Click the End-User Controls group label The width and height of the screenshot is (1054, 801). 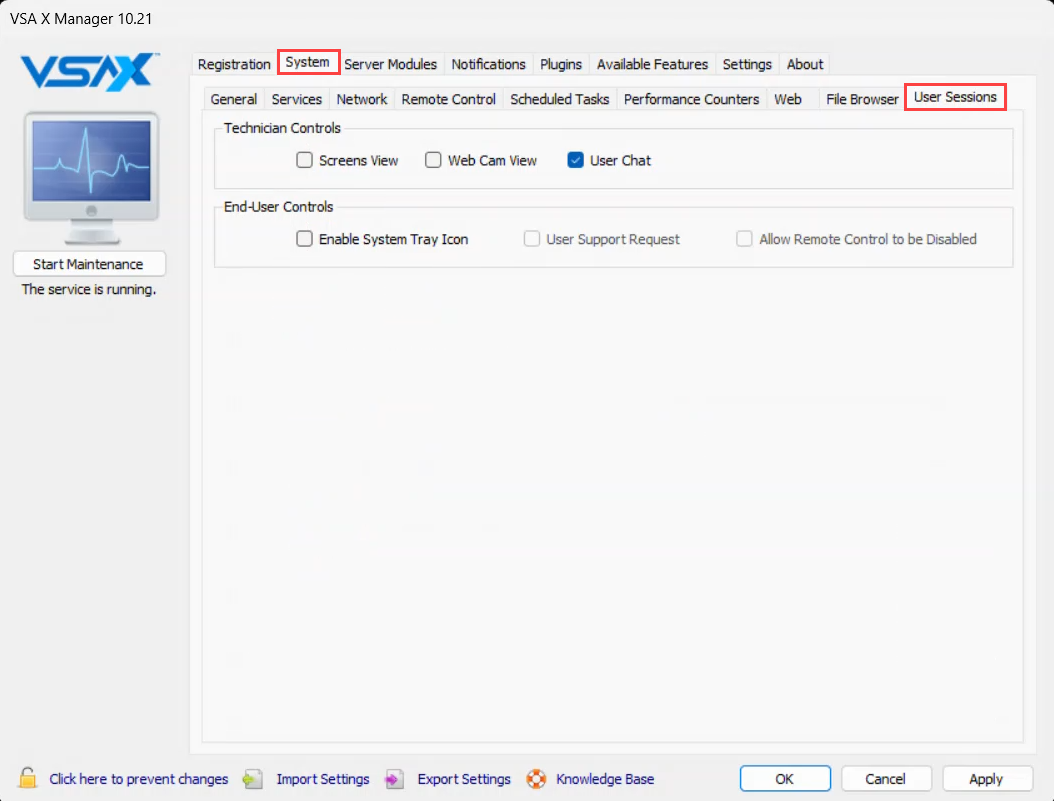click(279, 206)
